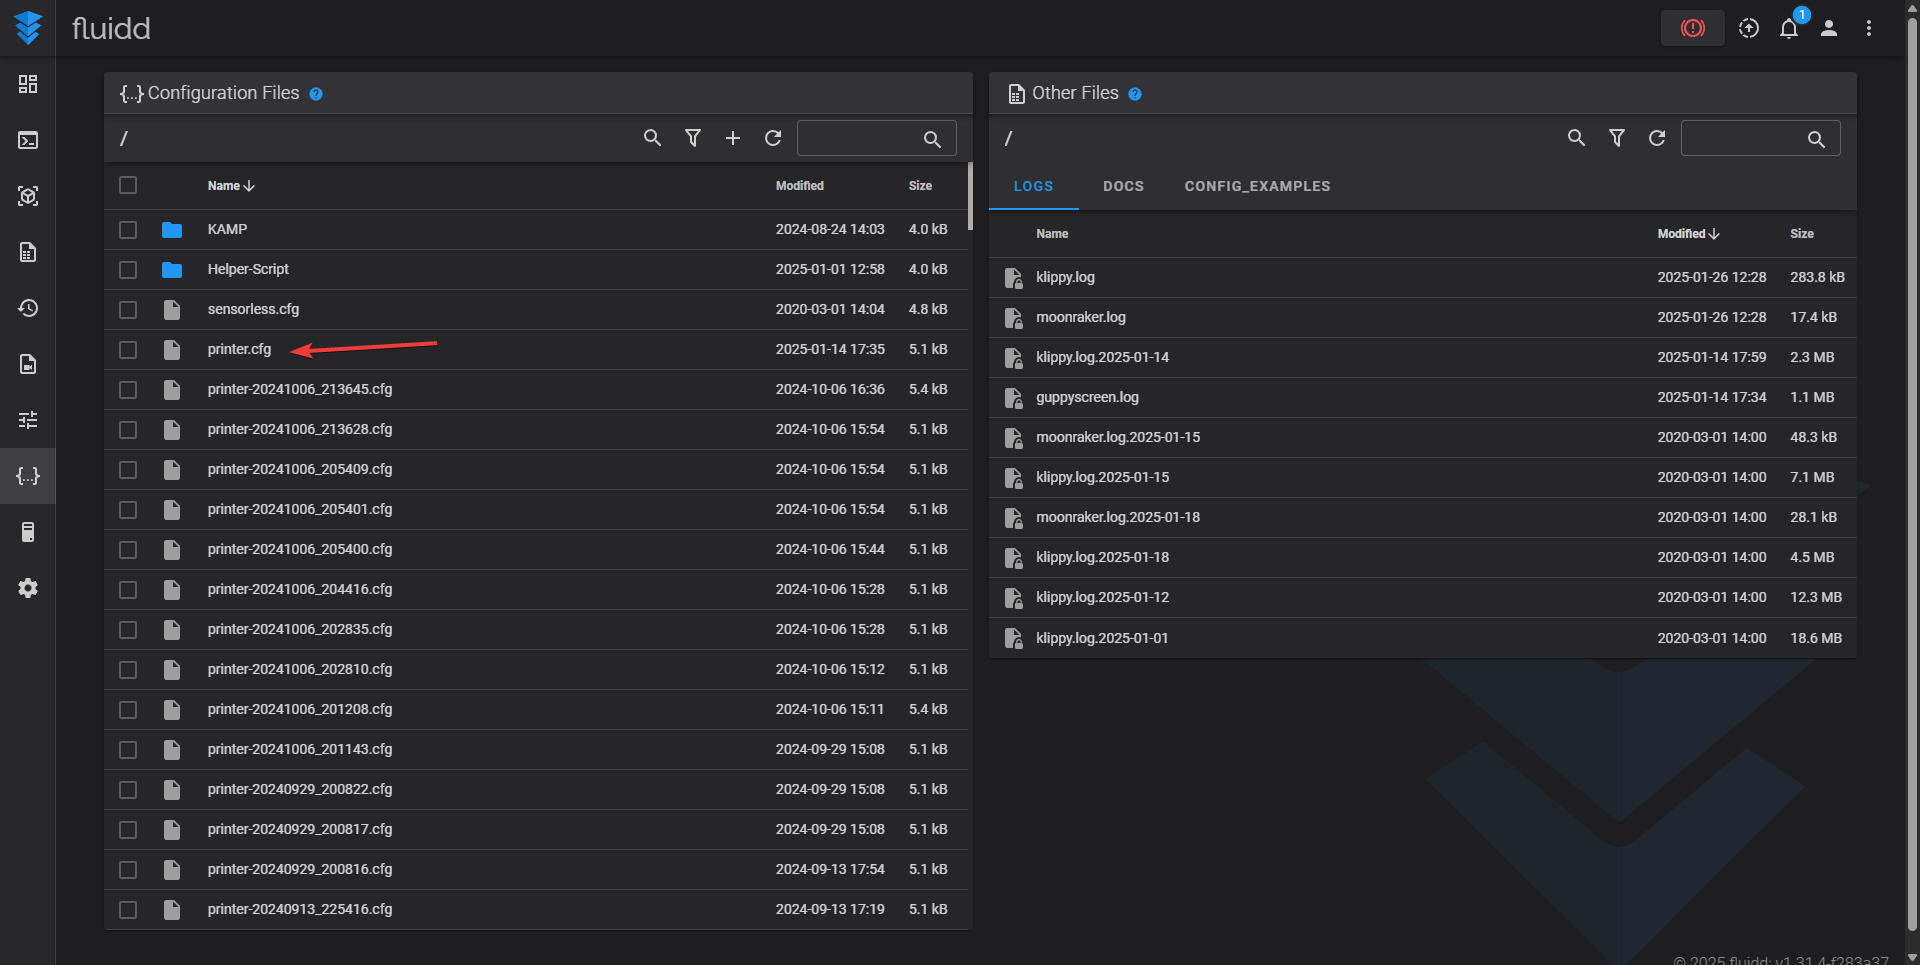Viewport: 1920px width, 965px height.
Task: Click the search icon in Configuration Files toolbar
Action: click(x=653, y=138)
